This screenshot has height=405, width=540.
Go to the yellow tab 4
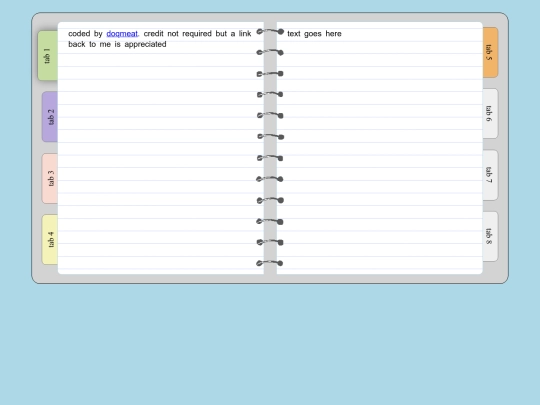[x=50, y=240]
